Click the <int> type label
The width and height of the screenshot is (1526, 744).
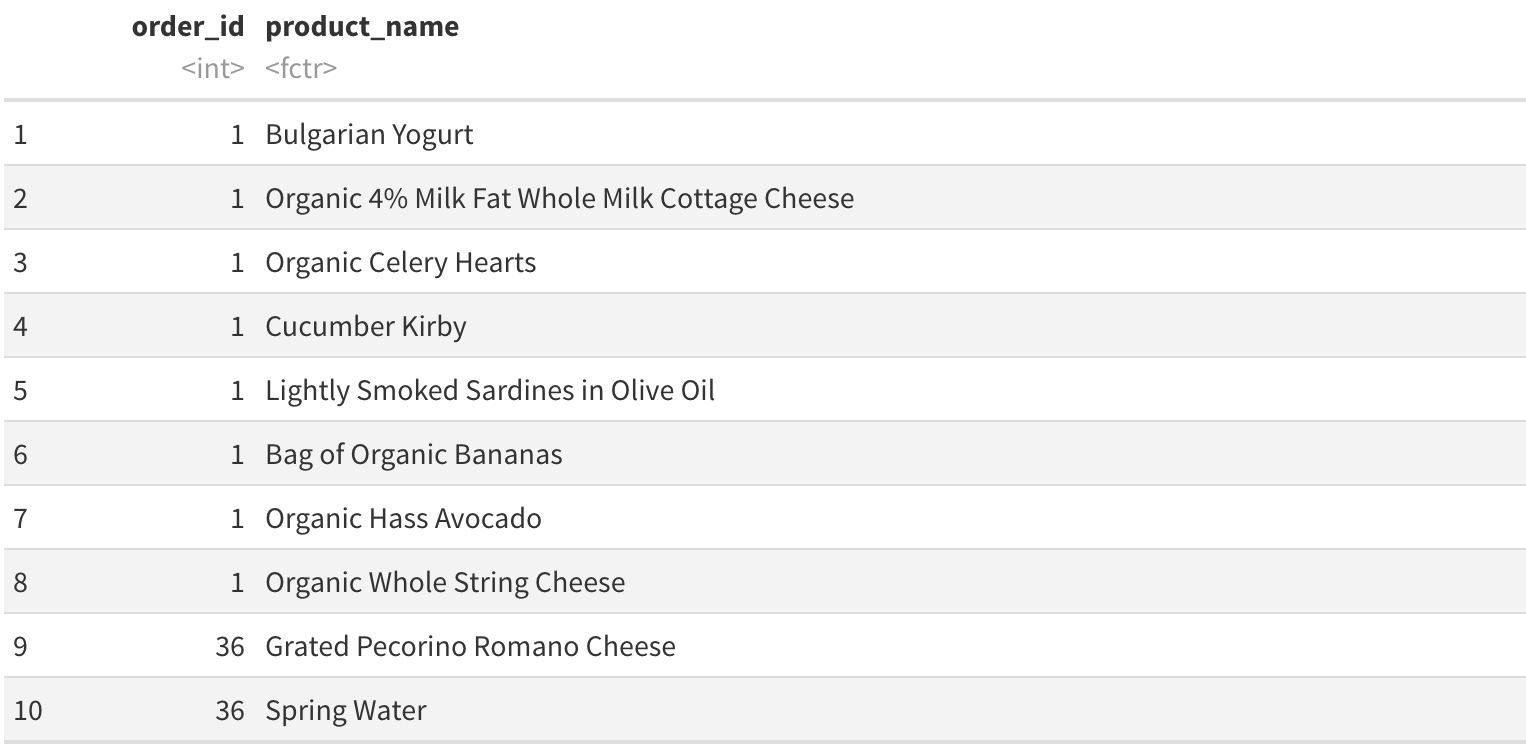[x=213, y=69]
